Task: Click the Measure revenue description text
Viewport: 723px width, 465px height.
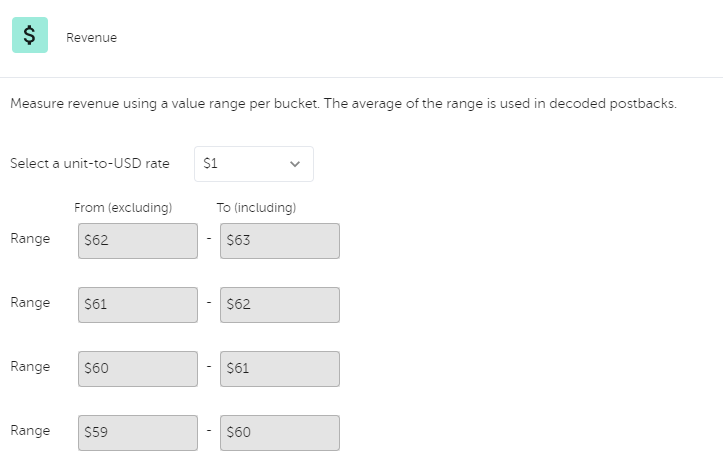Action: [344, 103]
